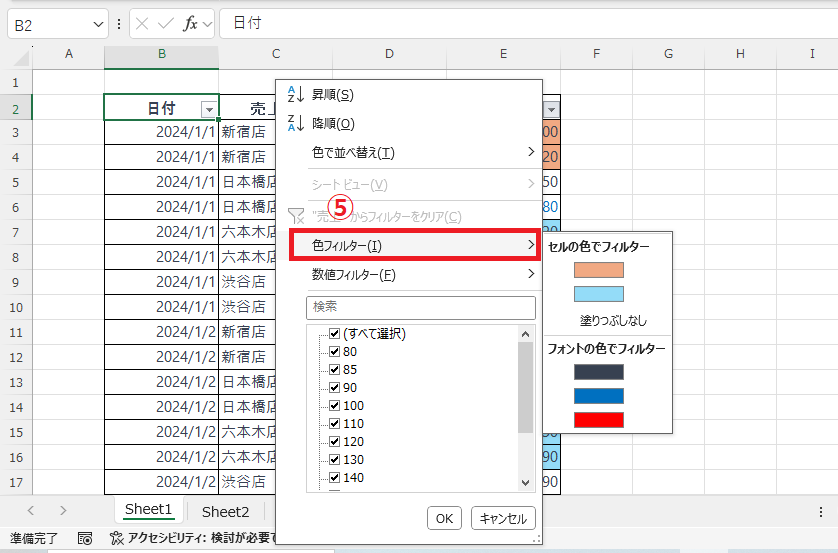Expand the 色で並べ替え submenu arrow

point(531,152)
